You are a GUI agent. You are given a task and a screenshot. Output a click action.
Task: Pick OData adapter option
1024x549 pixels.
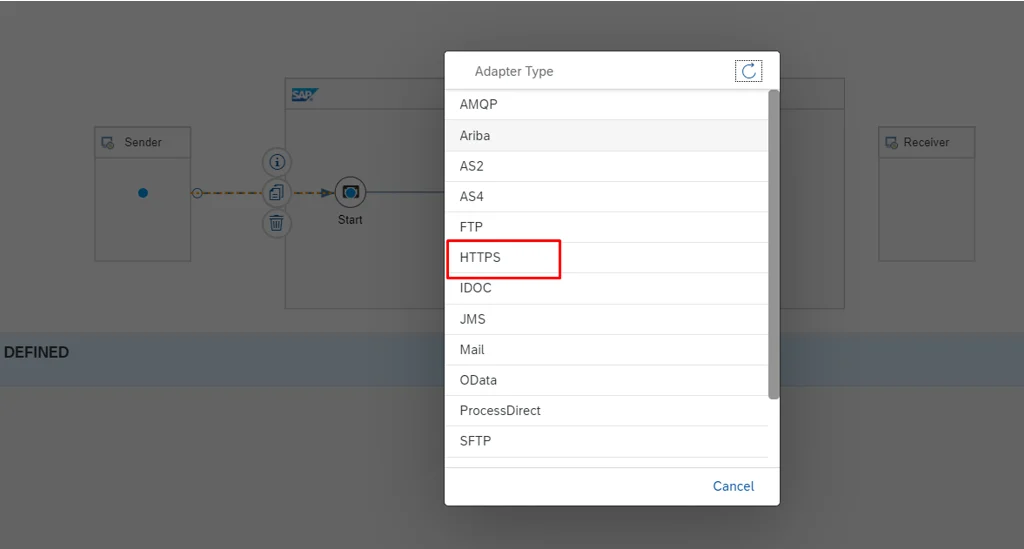(478, 380)
